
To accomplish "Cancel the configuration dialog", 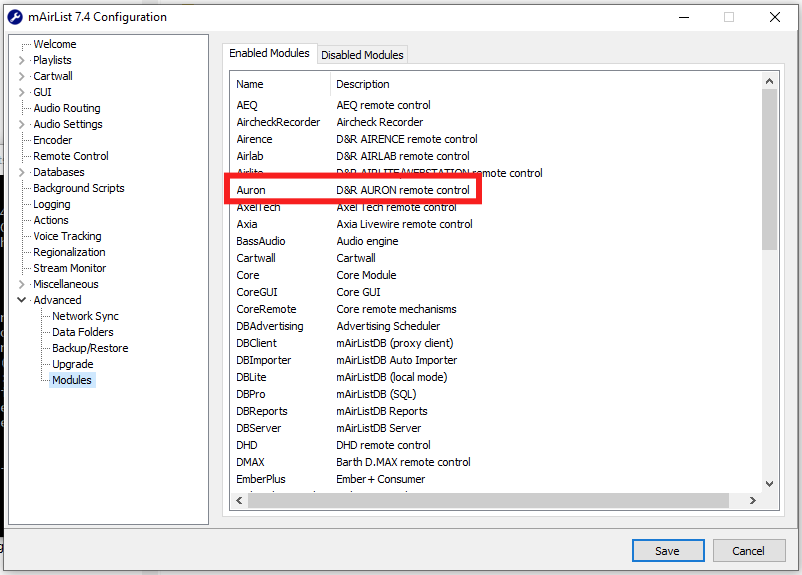I will pos(748,551).
